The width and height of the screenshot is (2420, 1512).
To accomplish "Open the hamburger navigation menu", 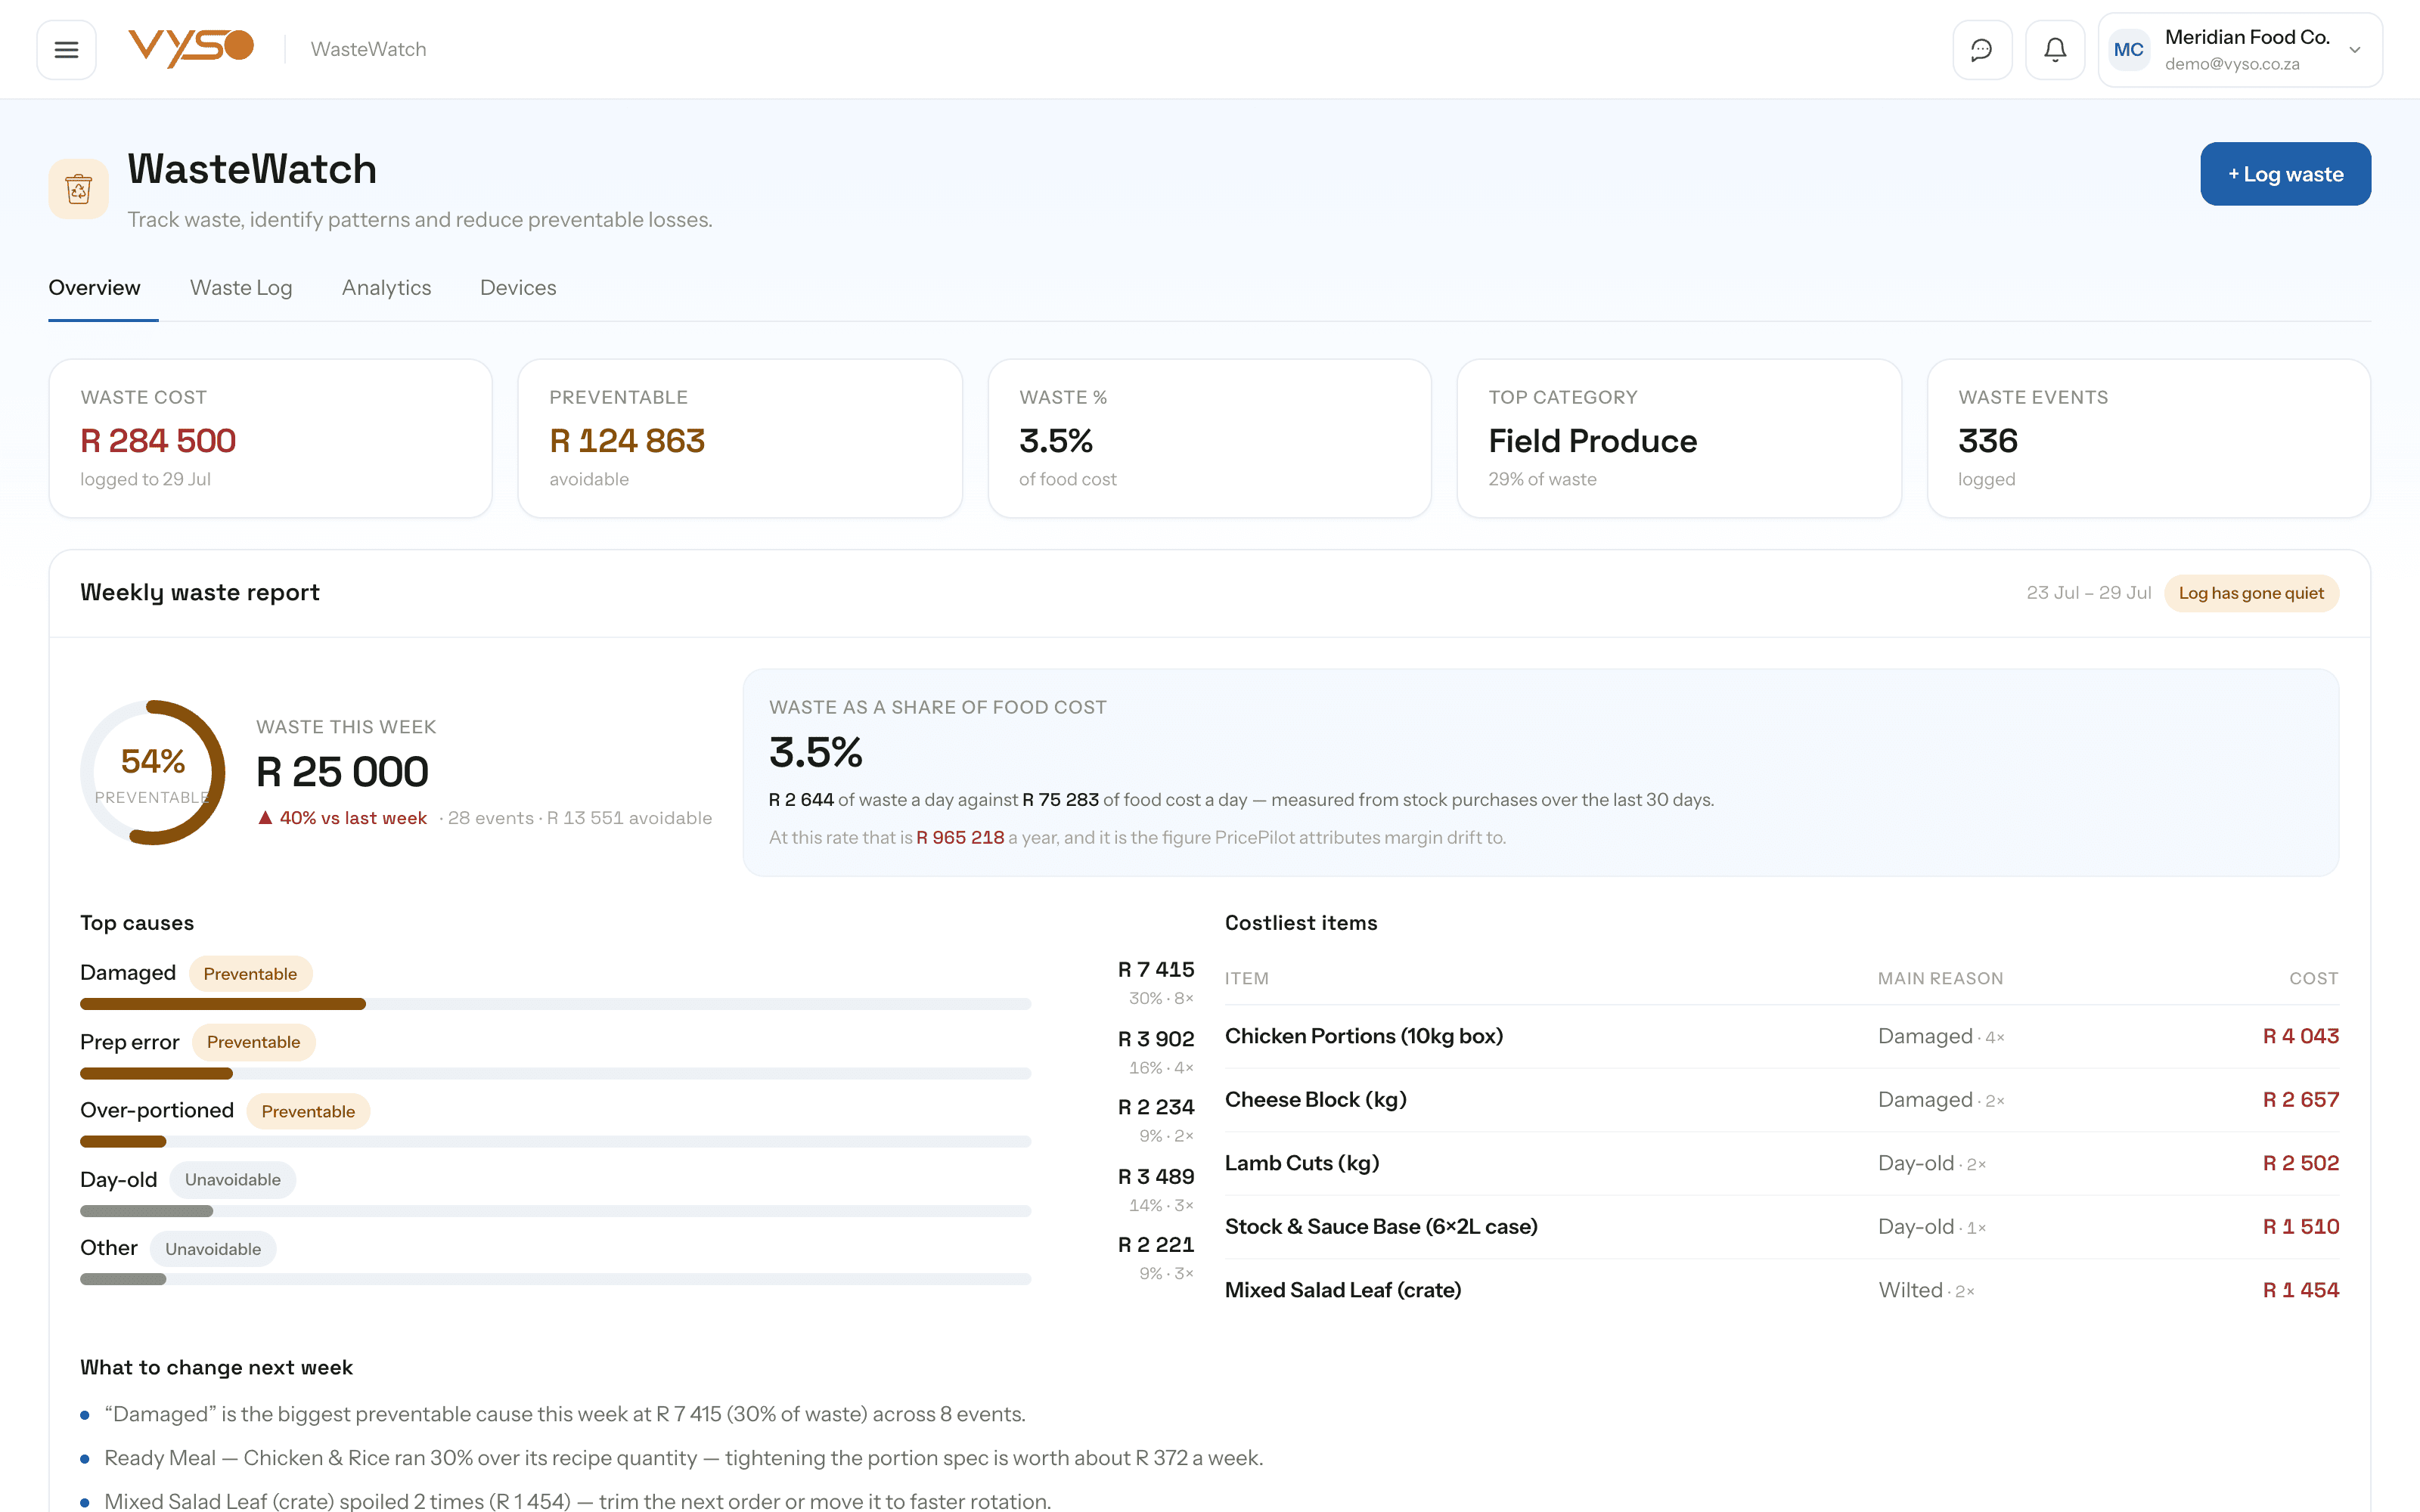I will tap(66, 49).
